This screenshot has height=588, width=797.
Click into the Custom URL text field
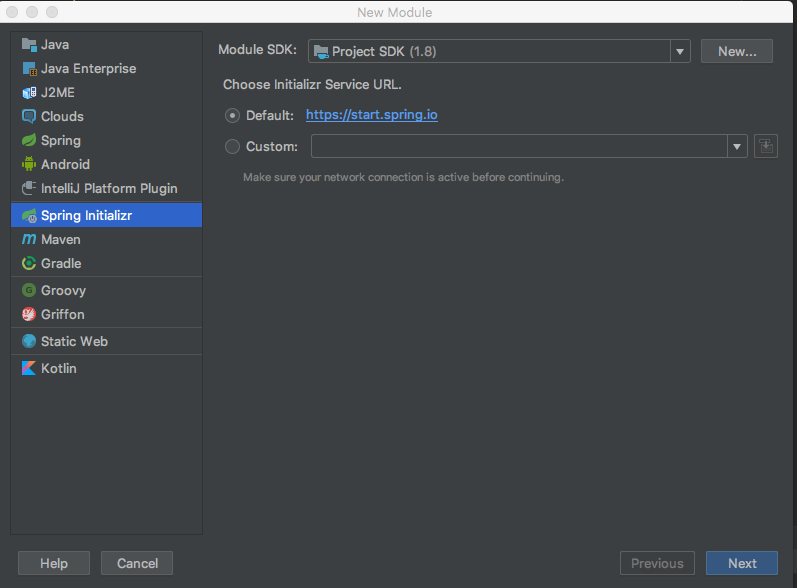click(x=518, y=147)
